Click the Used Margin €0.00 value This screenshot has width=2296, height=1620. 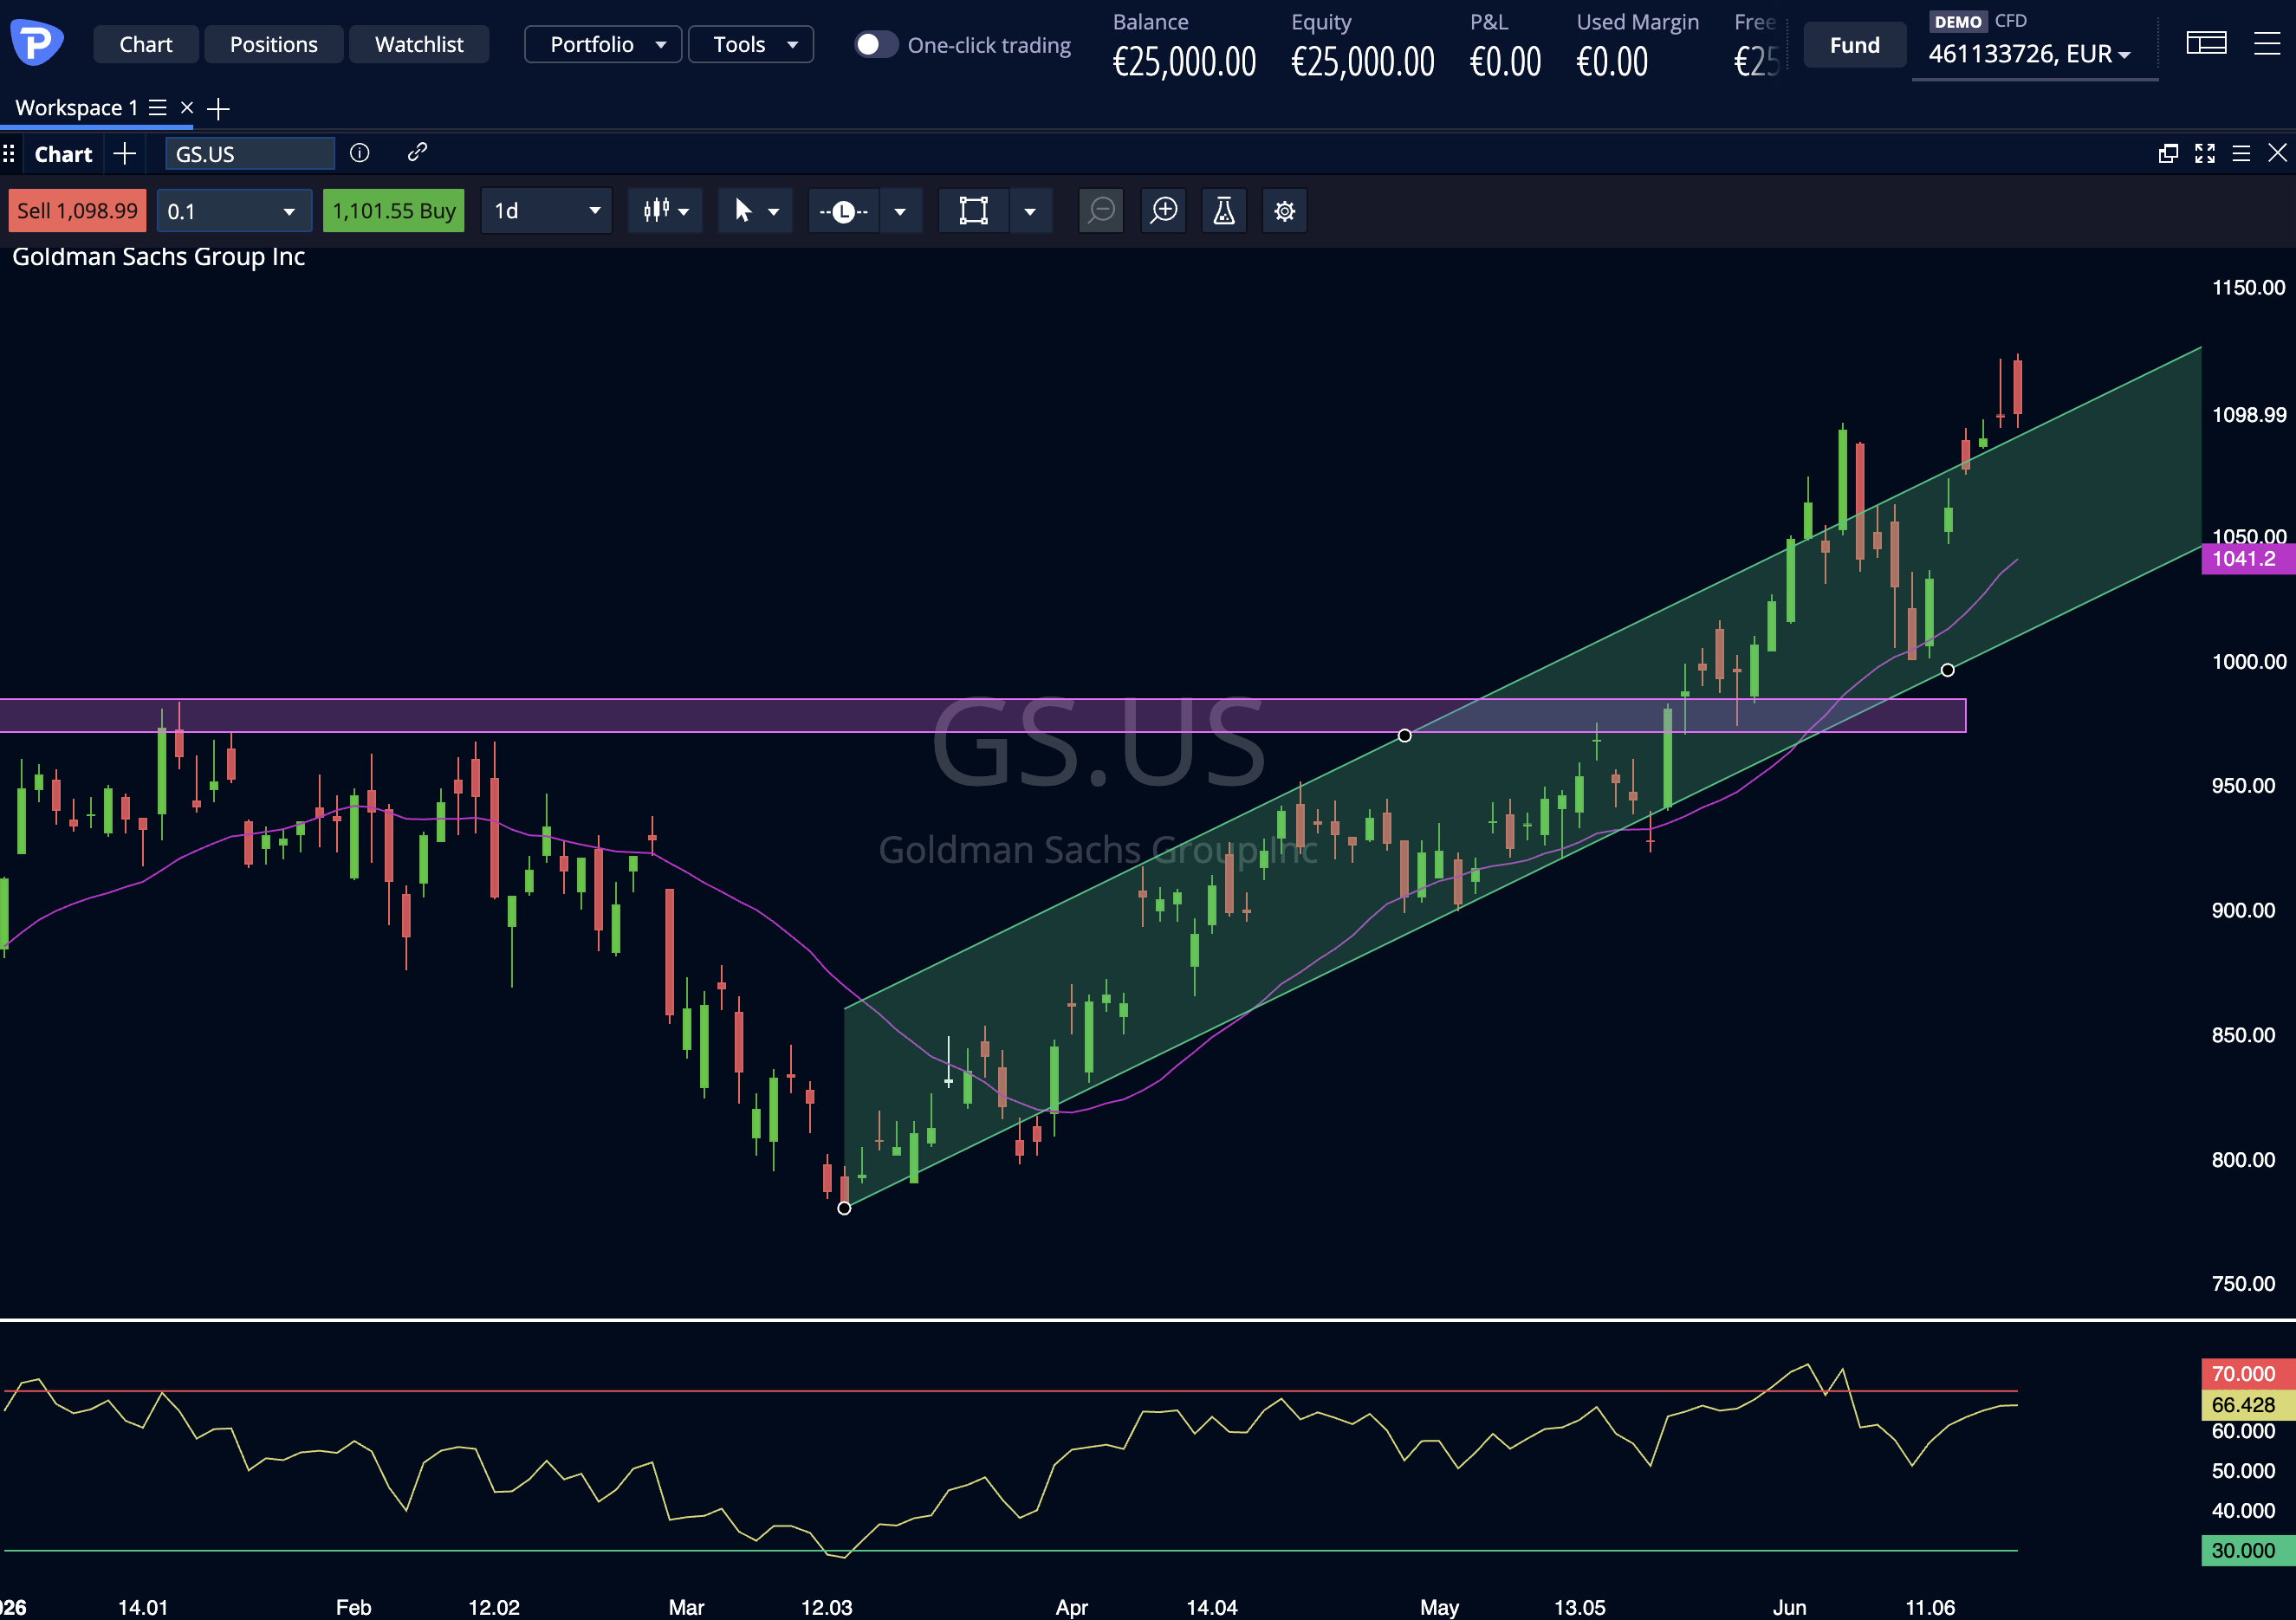[x=1613, y=62]
